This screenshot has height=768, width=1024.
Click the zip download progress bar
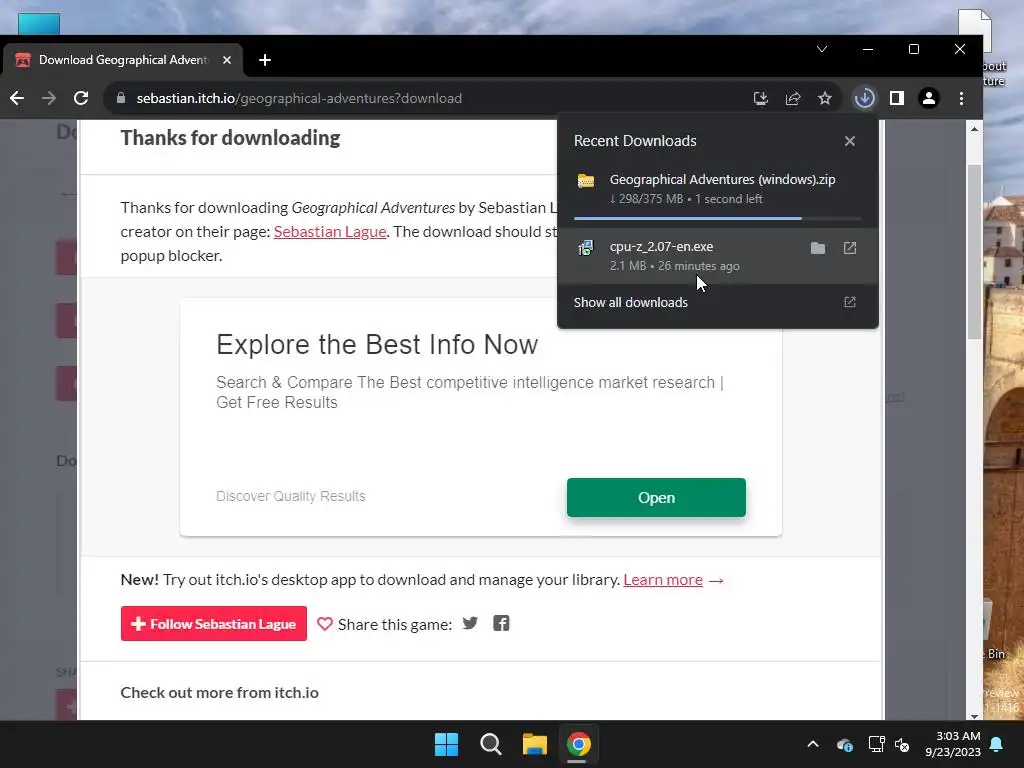tap(717, 218)
